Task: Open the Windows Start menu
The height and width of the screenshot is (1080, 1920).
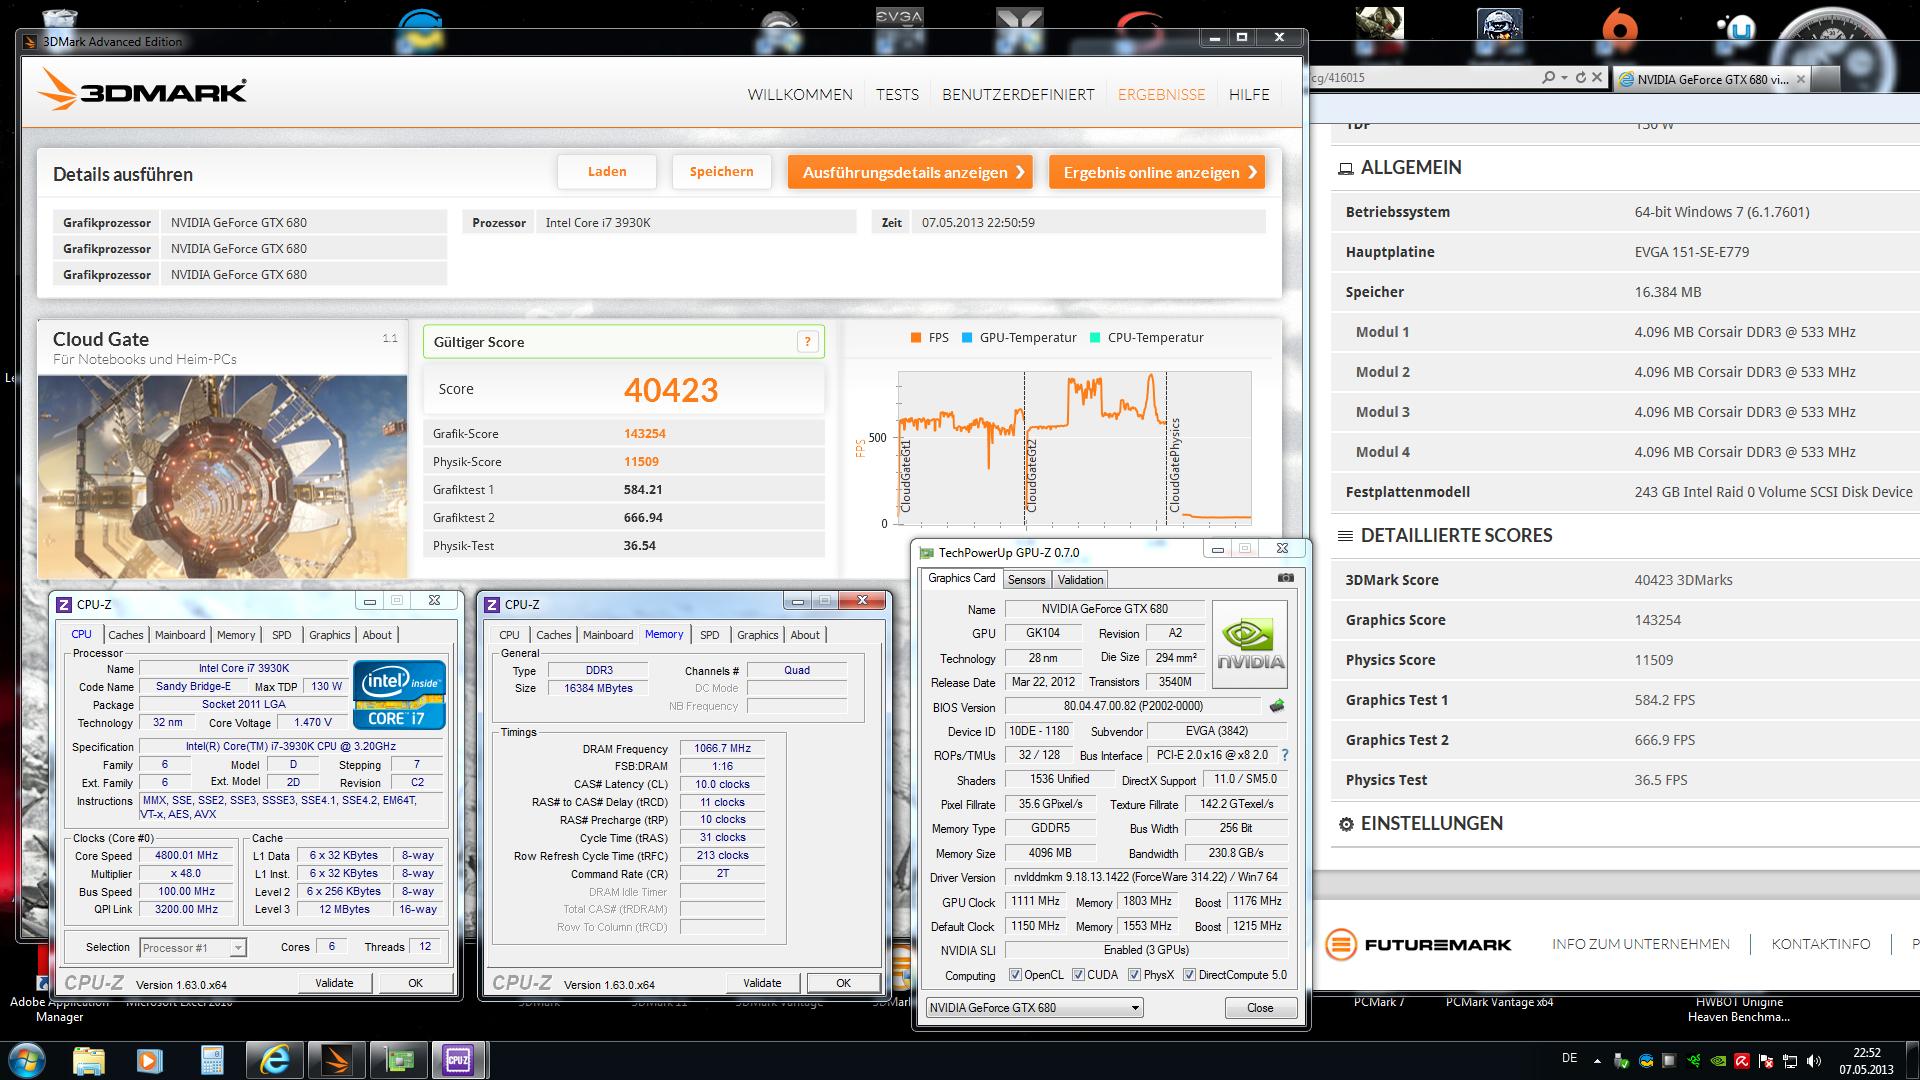Action: pyautogui.click(x=27, y=1059)
